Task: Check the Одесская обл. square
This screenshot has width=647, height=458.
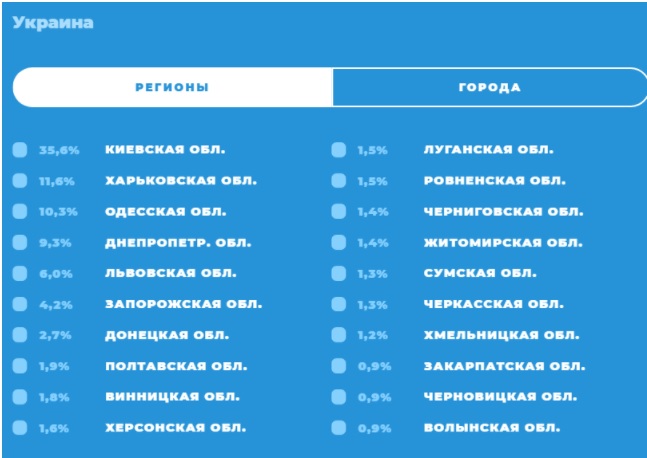Action: tap(20, 212)
